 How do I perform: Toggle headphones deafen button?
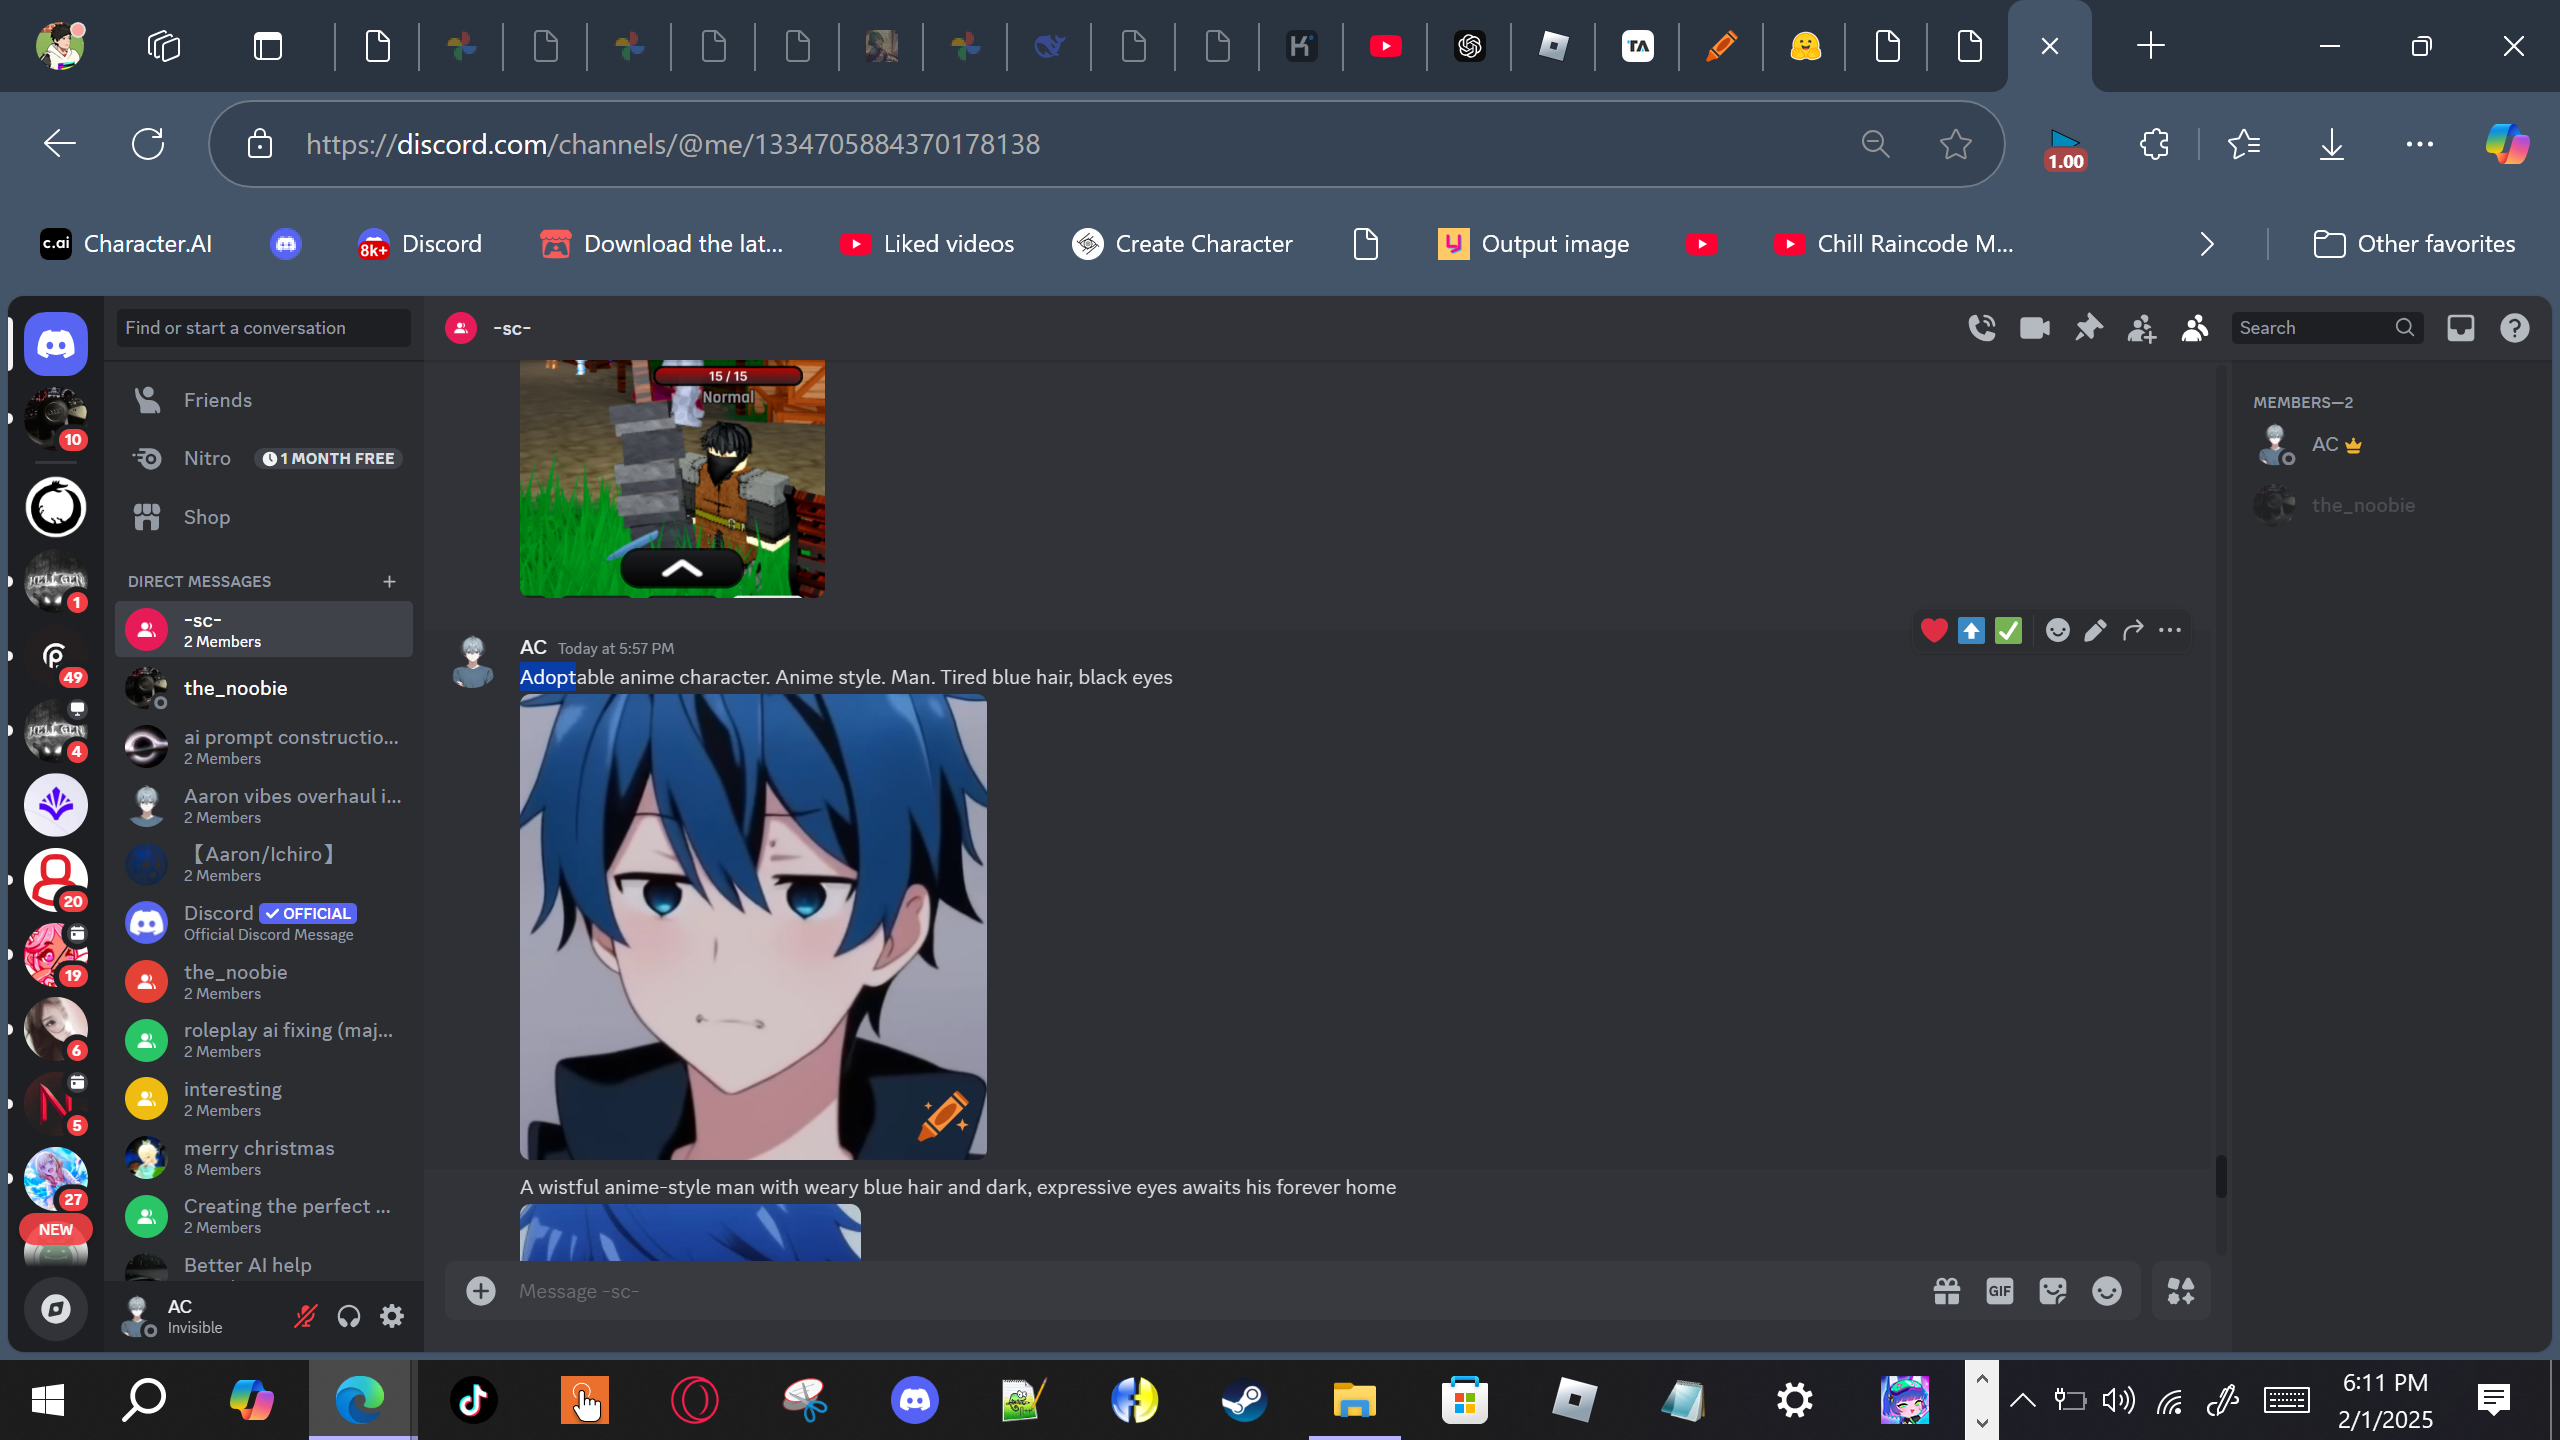[348, 1316]
